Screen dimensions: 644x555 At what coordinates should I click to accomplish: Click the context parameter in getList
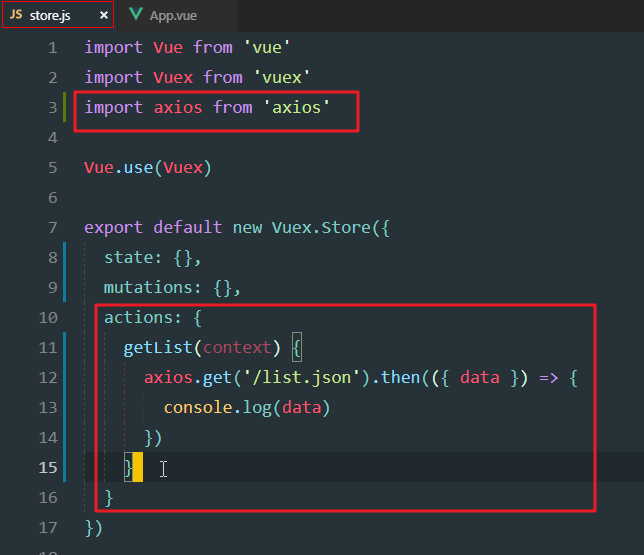click(x=237, y=347)
